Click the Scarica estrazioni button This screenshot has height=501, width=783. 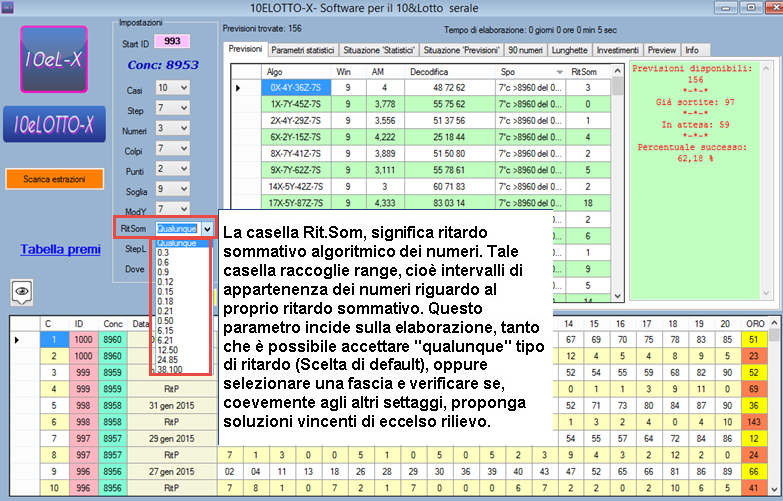54,179
